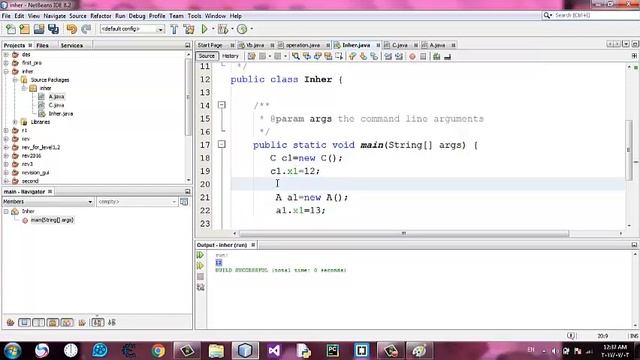Open the Refactor menu
640x360 pixels.
coord(100,16)
